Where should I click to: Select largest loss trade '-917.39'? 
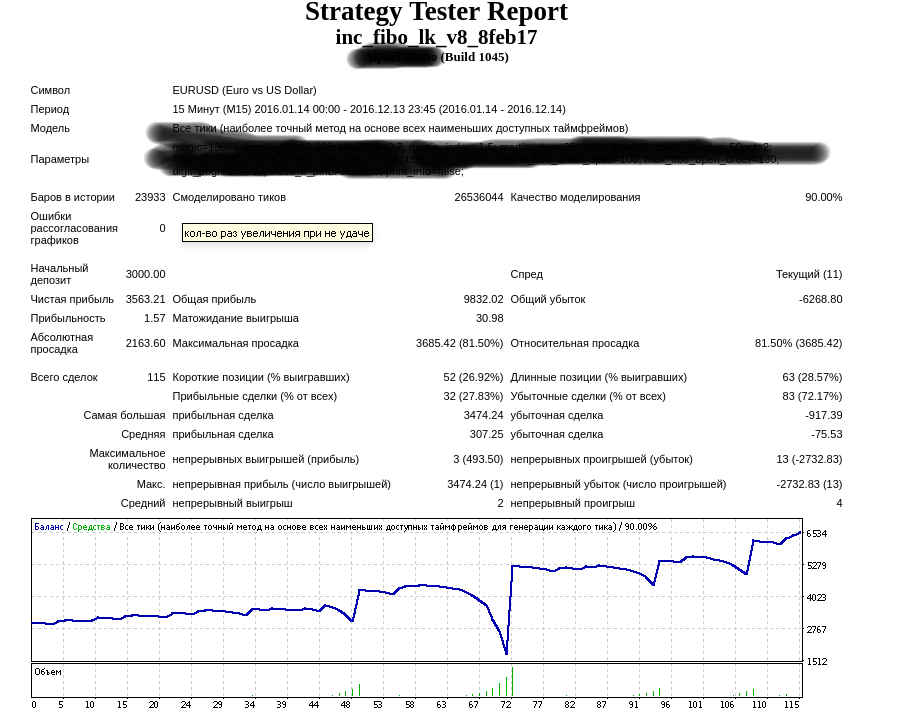824,415
